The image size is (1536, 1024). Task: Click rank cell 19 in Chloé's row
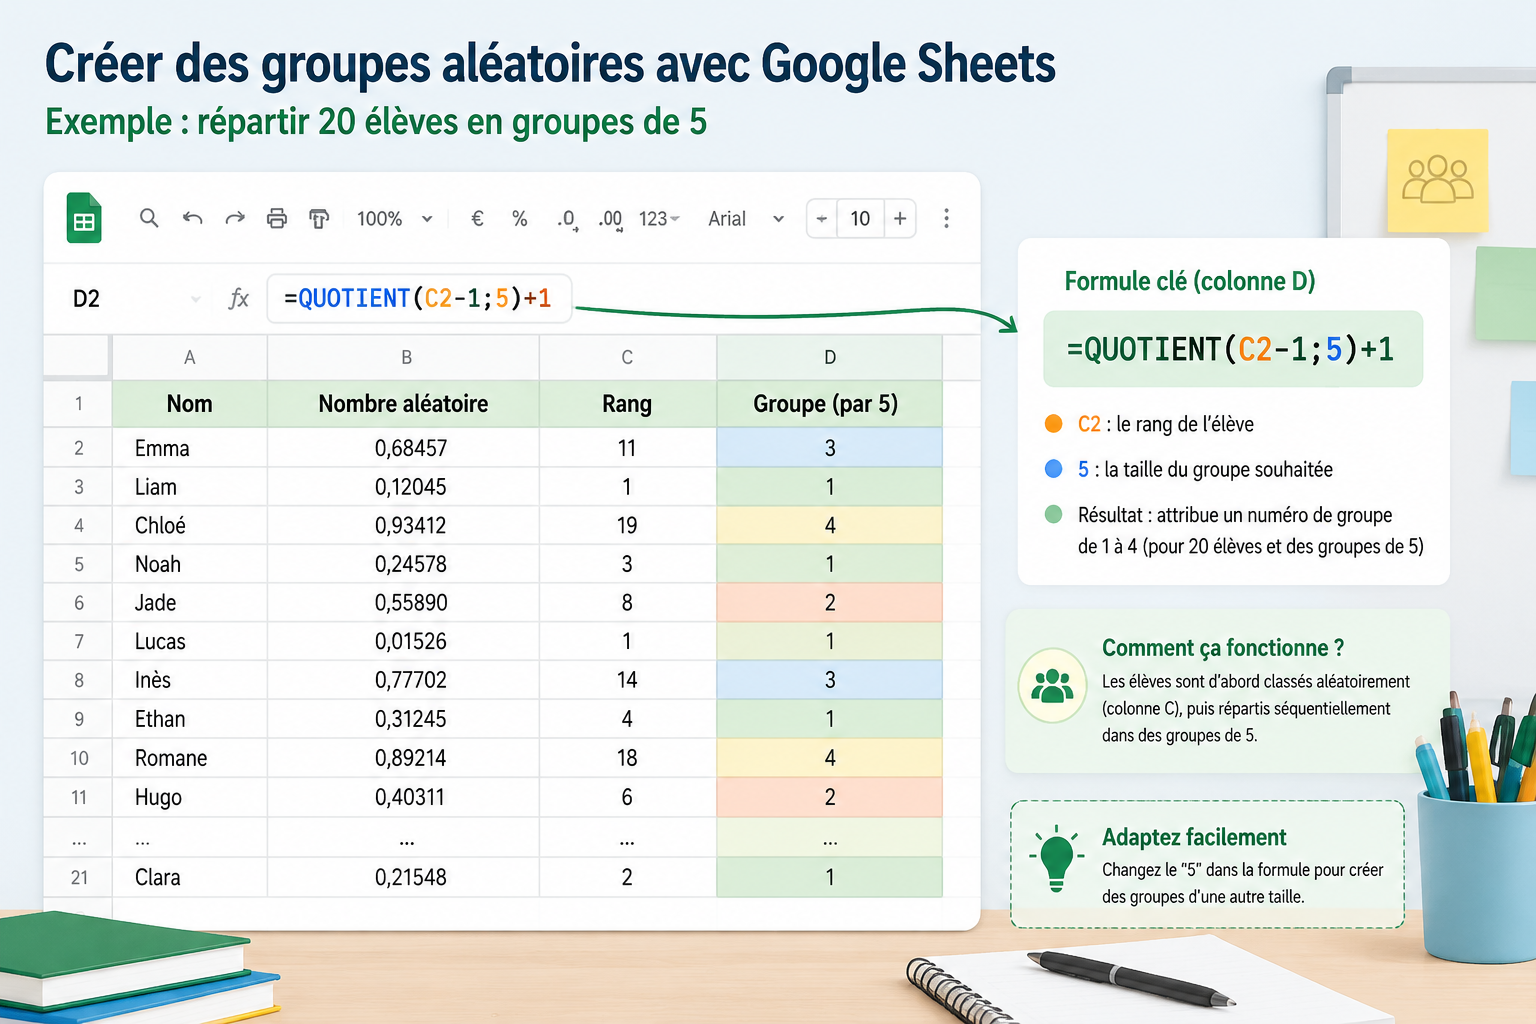pos(627,525)
